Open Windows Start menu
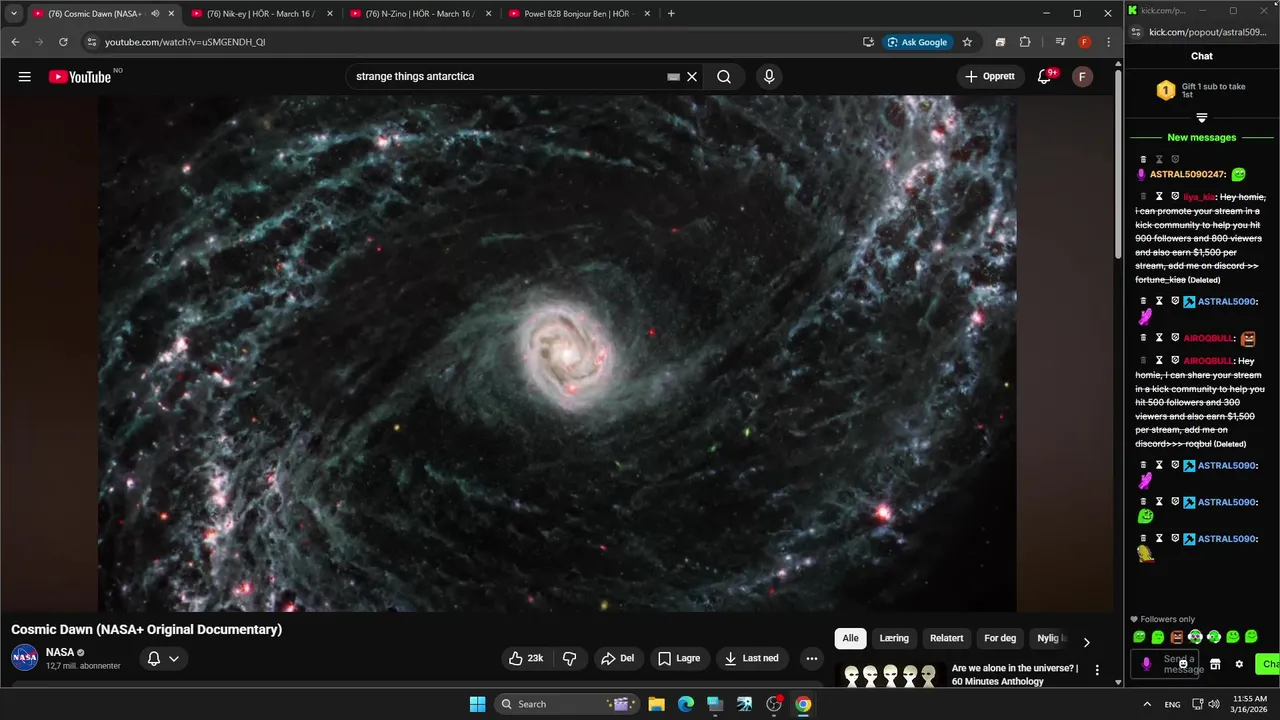This screenshot has height=720, width=1280. [x=477, y=704]
